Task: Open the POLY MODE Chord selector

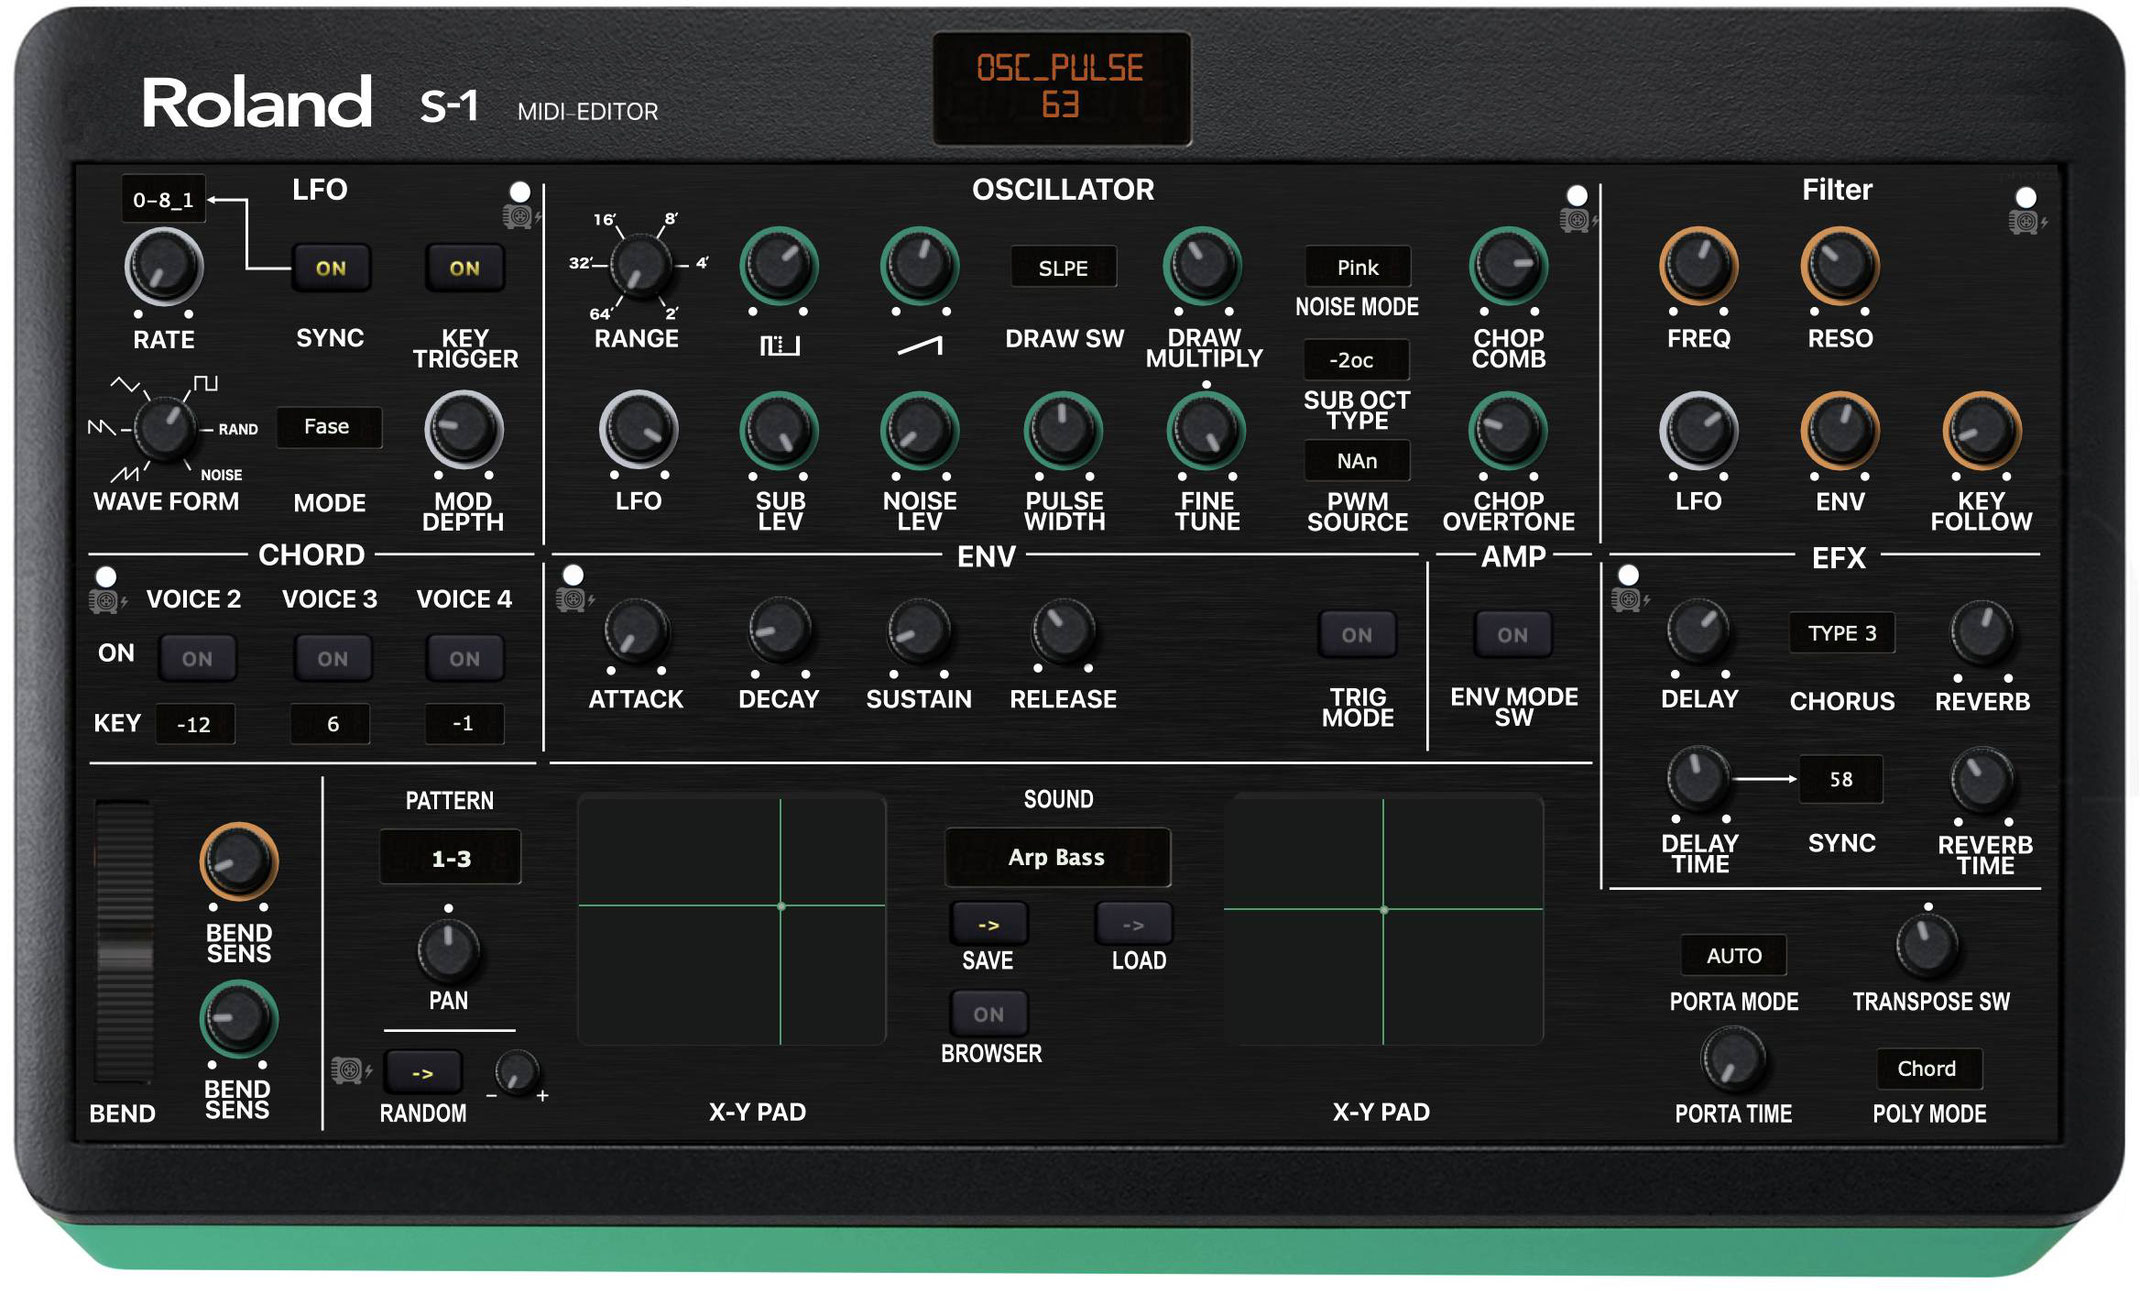Action: [x=1927, y=1068]
